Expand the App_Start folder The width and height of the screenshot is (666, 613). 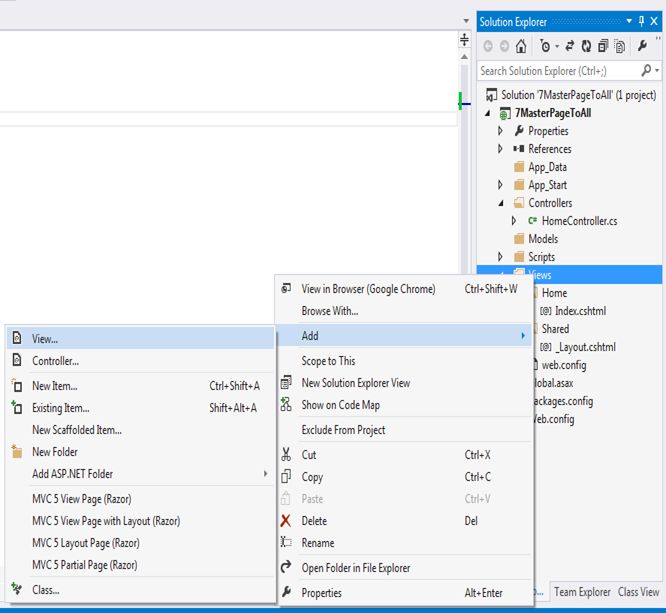click(501, 185)
